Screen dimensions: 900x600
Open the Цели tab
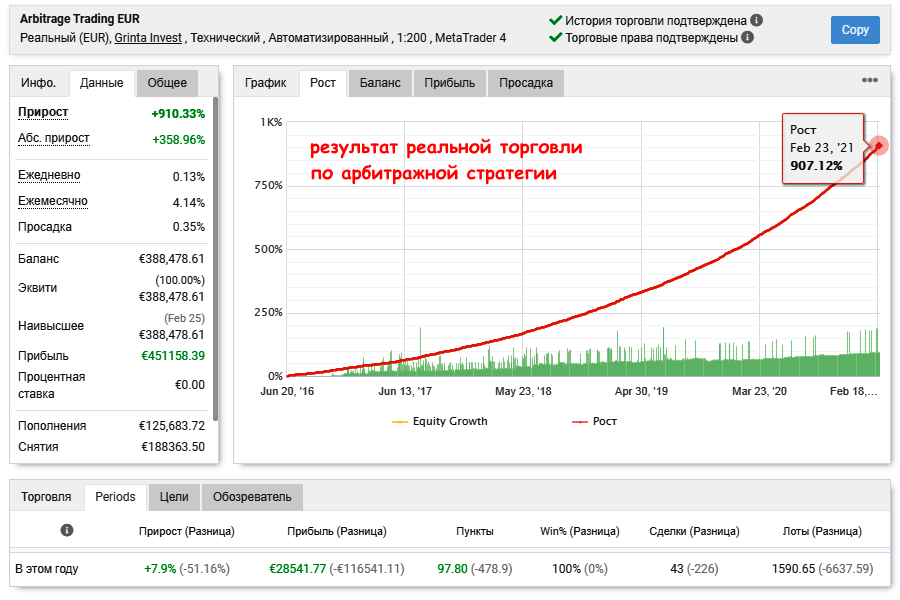tap(174, 496)
